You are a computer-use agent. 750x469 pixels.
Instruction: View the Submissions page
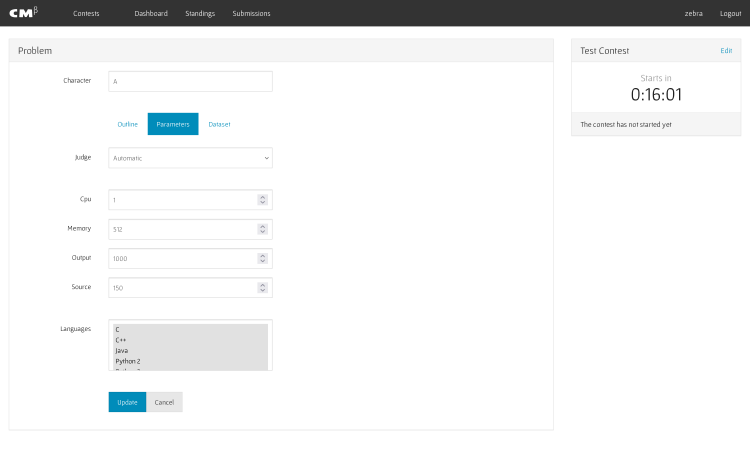(x=251, y=14)
